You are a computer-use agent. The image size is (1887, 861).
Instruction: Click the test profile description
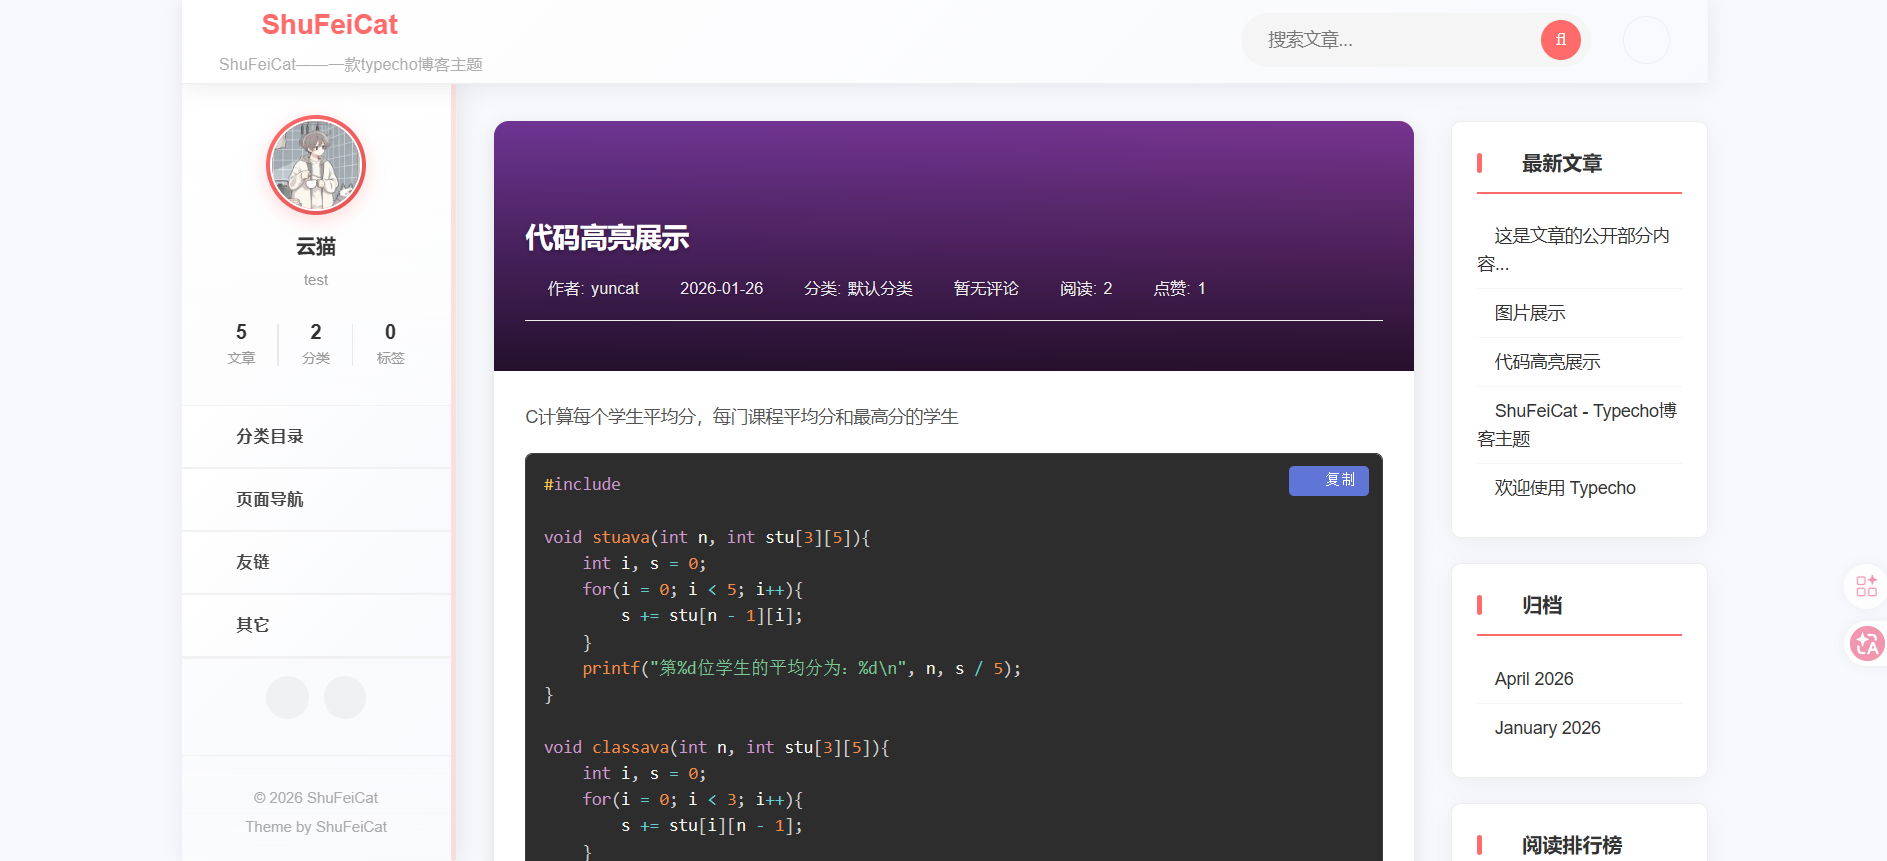(316, 280)
